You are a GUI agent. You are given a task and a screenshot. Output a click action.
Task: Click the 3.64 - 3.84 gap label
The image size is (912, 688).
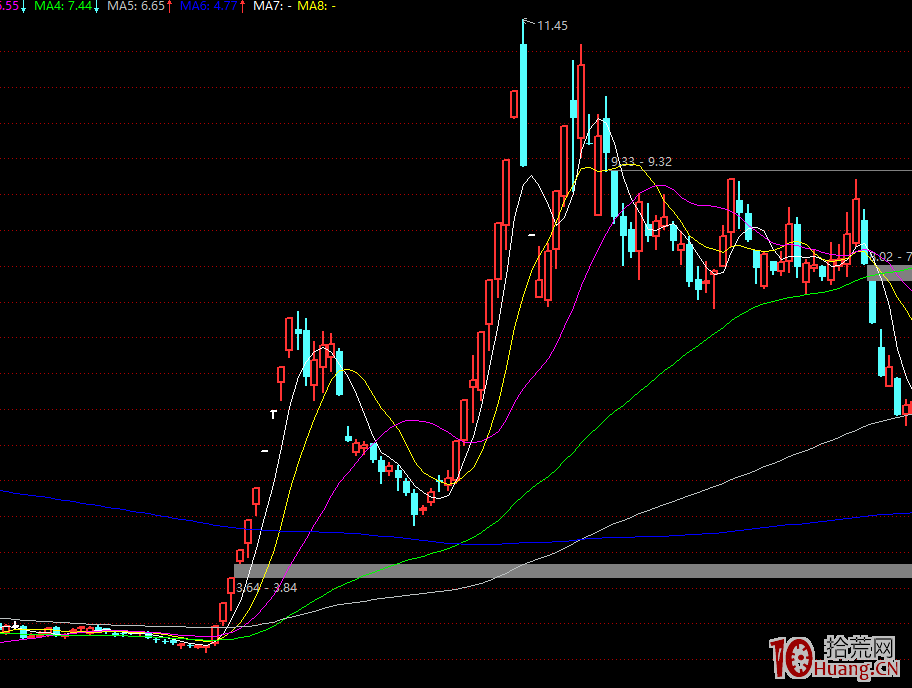point(266,587)
